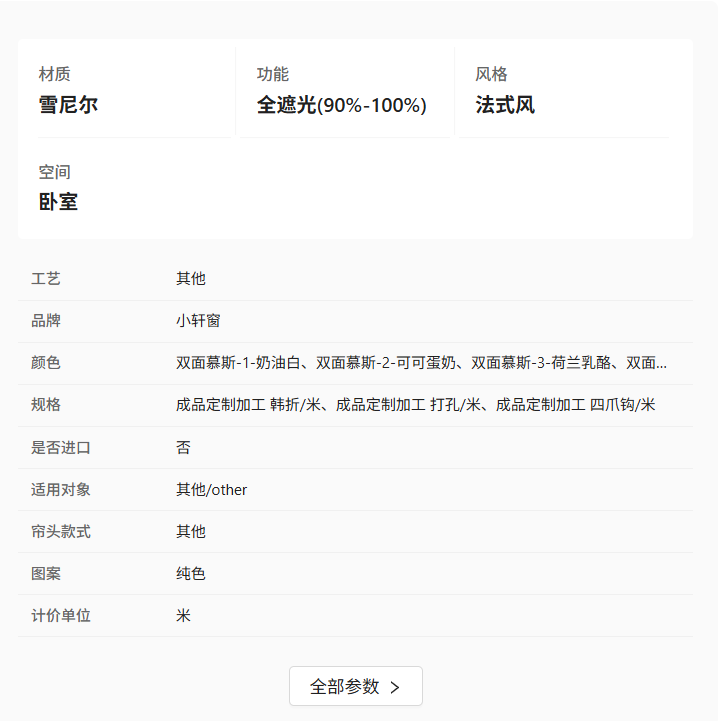
Task: Expand the truncated 颜色 value list
Action: click(x=421, y=363)
